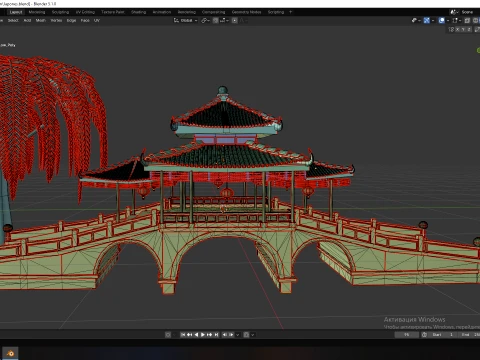Click the Start frame field

(x=442, y=335)
